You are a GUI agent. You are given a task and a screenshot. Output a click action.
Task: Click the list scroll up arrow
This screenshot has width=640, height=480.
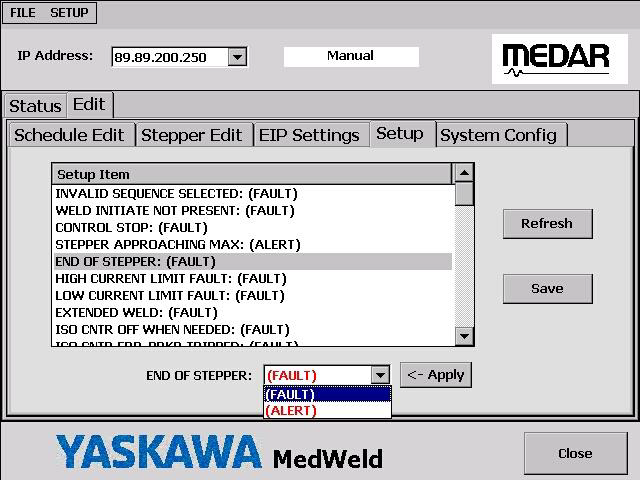point(464,173)
